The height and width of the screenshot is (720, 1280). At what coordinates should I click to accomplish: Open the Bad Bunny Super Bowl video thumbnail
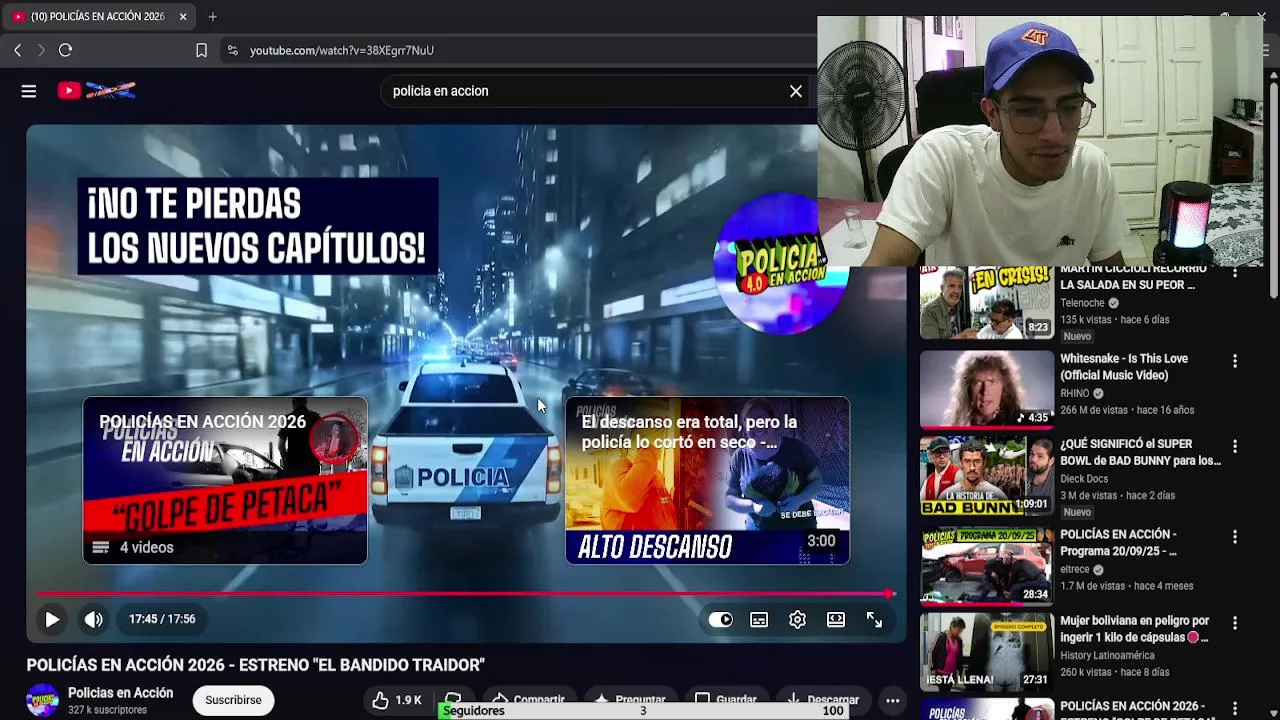coord(987,476)
